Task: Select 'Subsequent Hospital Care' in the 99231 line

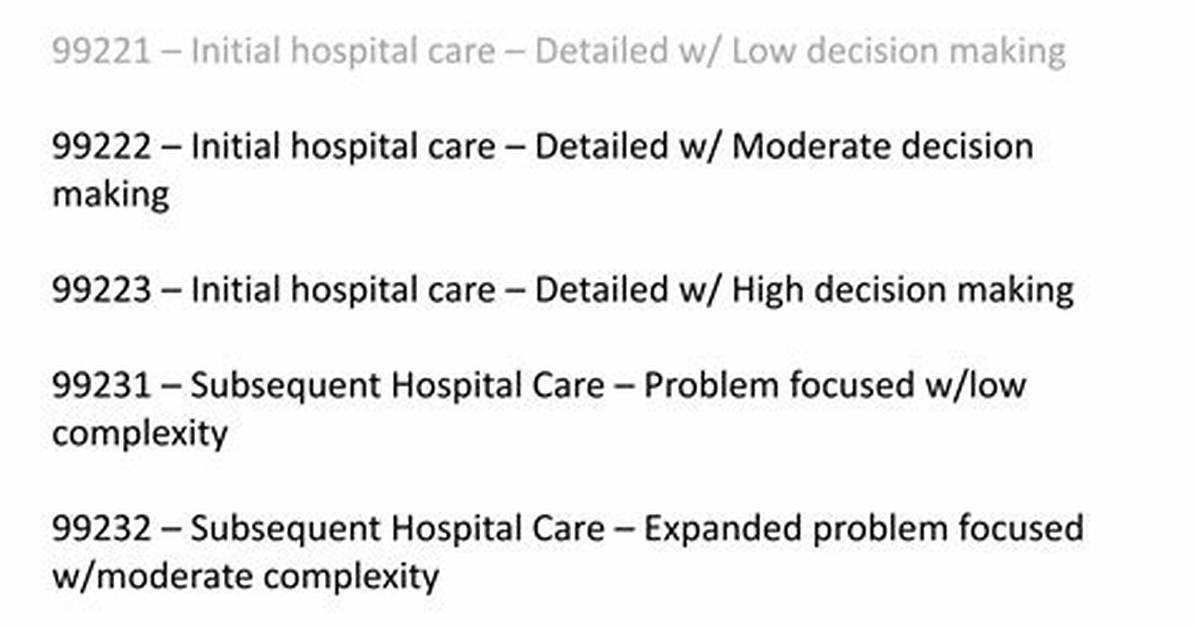Action: tap(397, 385)
